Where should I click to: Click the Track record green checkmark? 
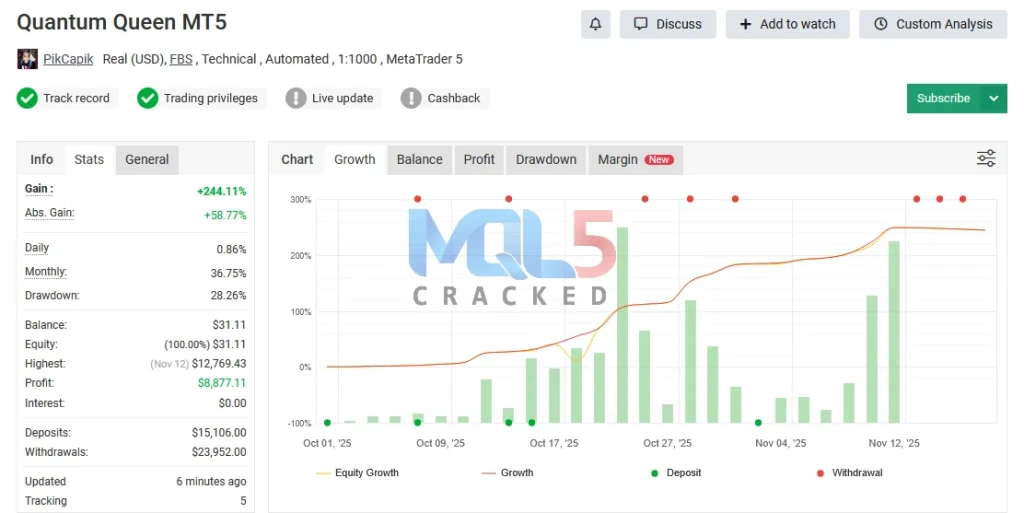[27, 98]
